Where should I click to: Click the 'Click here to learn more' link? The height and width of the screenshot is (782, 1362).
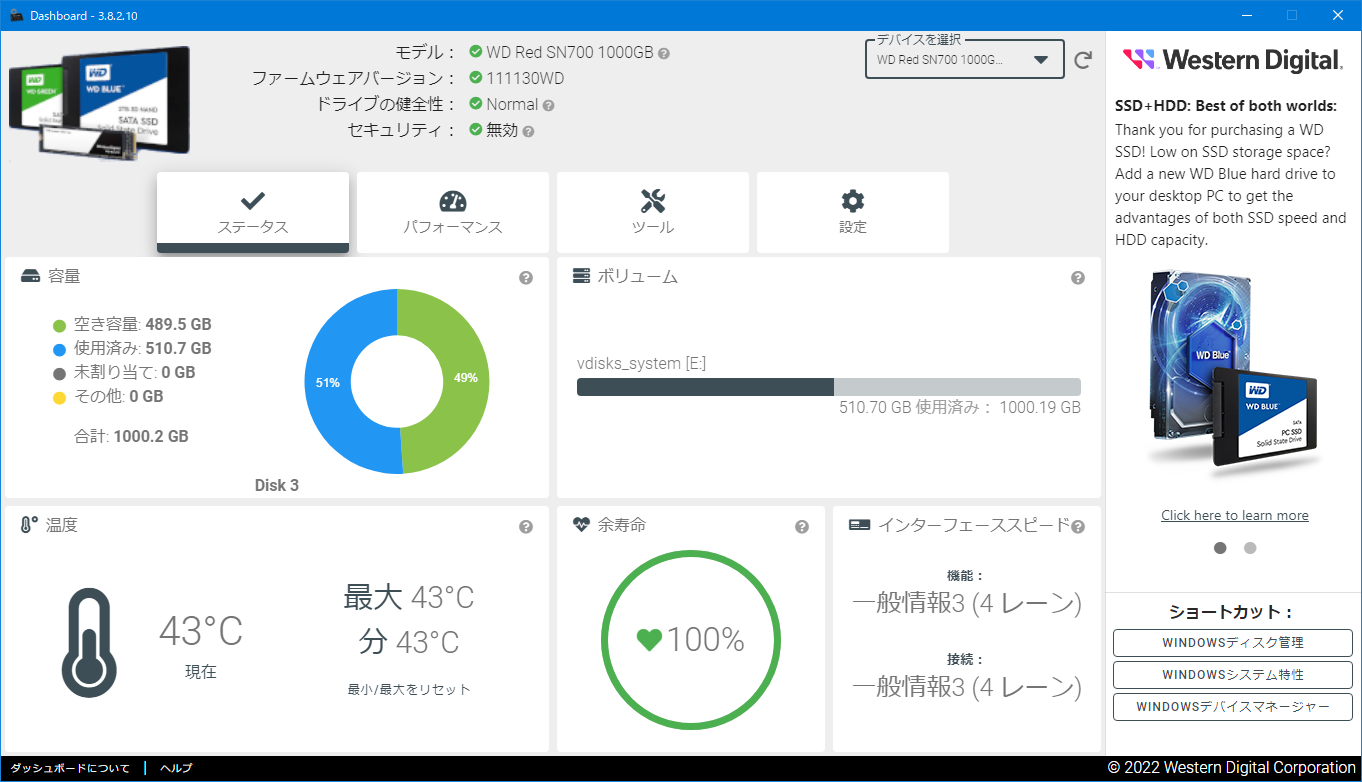1234,515
